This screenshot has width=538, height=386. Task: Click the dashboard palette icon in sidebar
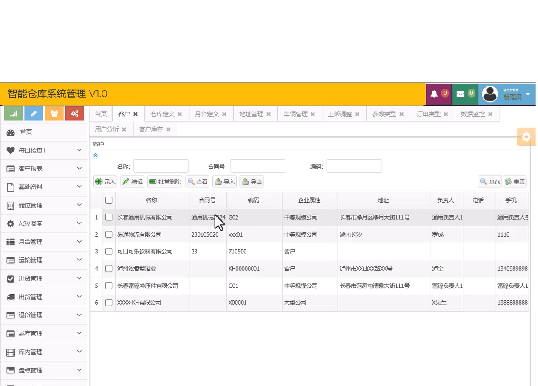(11, 132)
